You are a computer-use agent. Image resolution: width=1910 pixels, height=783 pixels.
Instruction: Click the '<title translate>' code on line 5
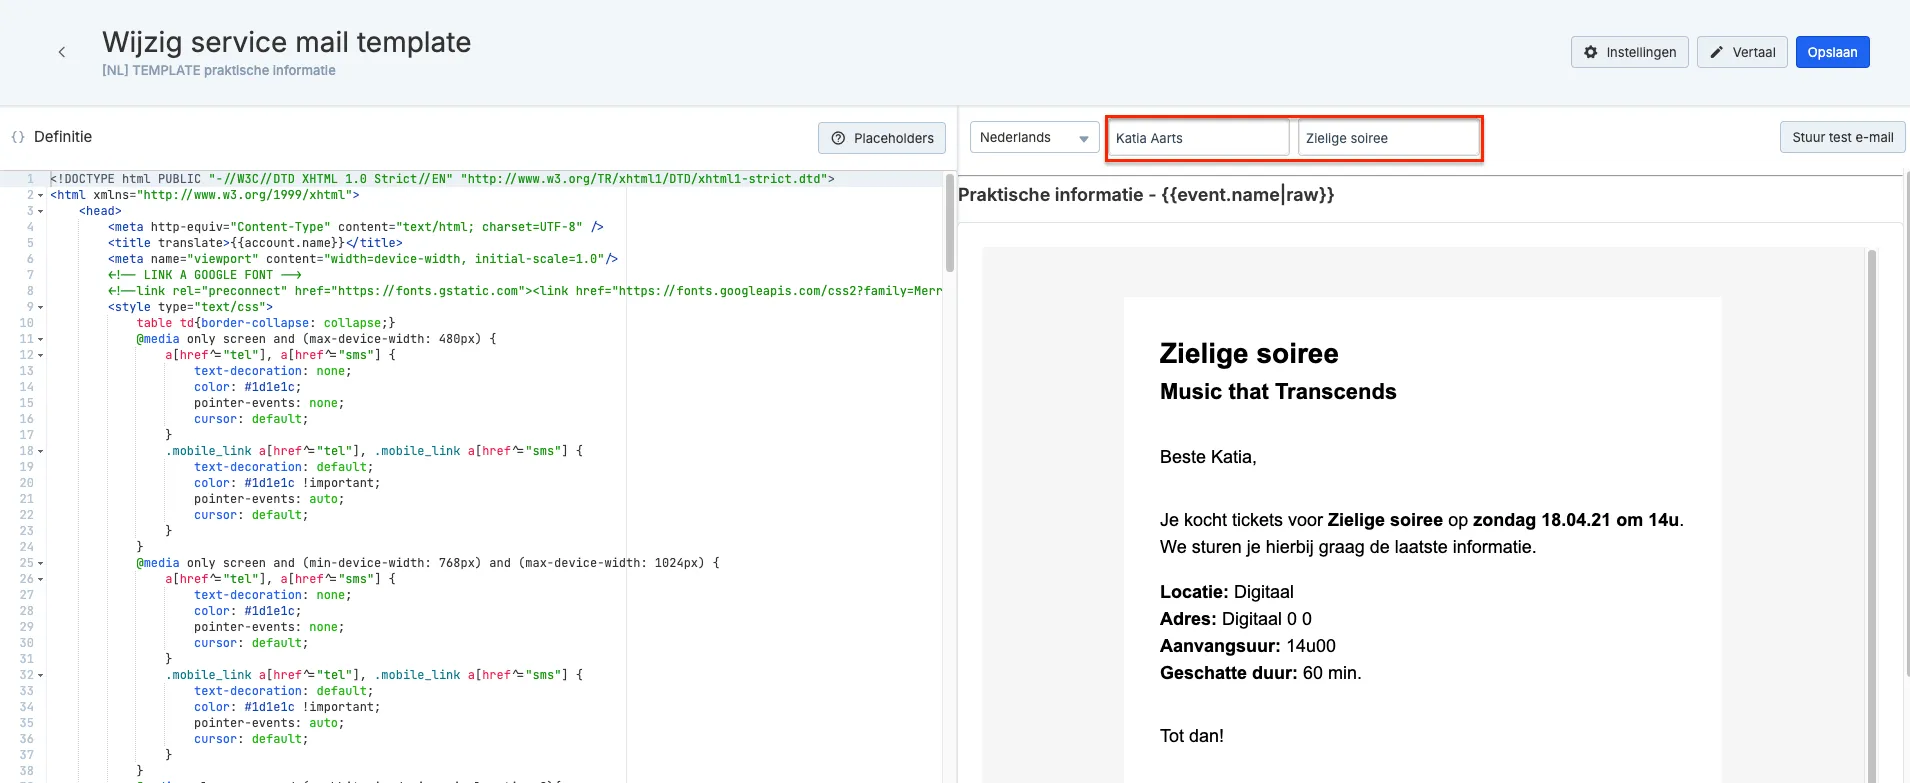(255, 243)
